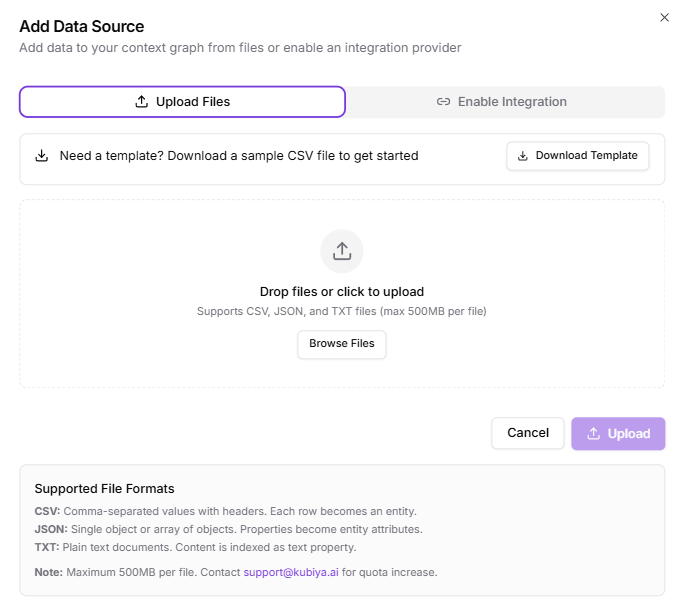The width and height of the screenshot is (683, 614).
Task: Close the Add Data Source dialog
Action: click(x=664, y=17)
